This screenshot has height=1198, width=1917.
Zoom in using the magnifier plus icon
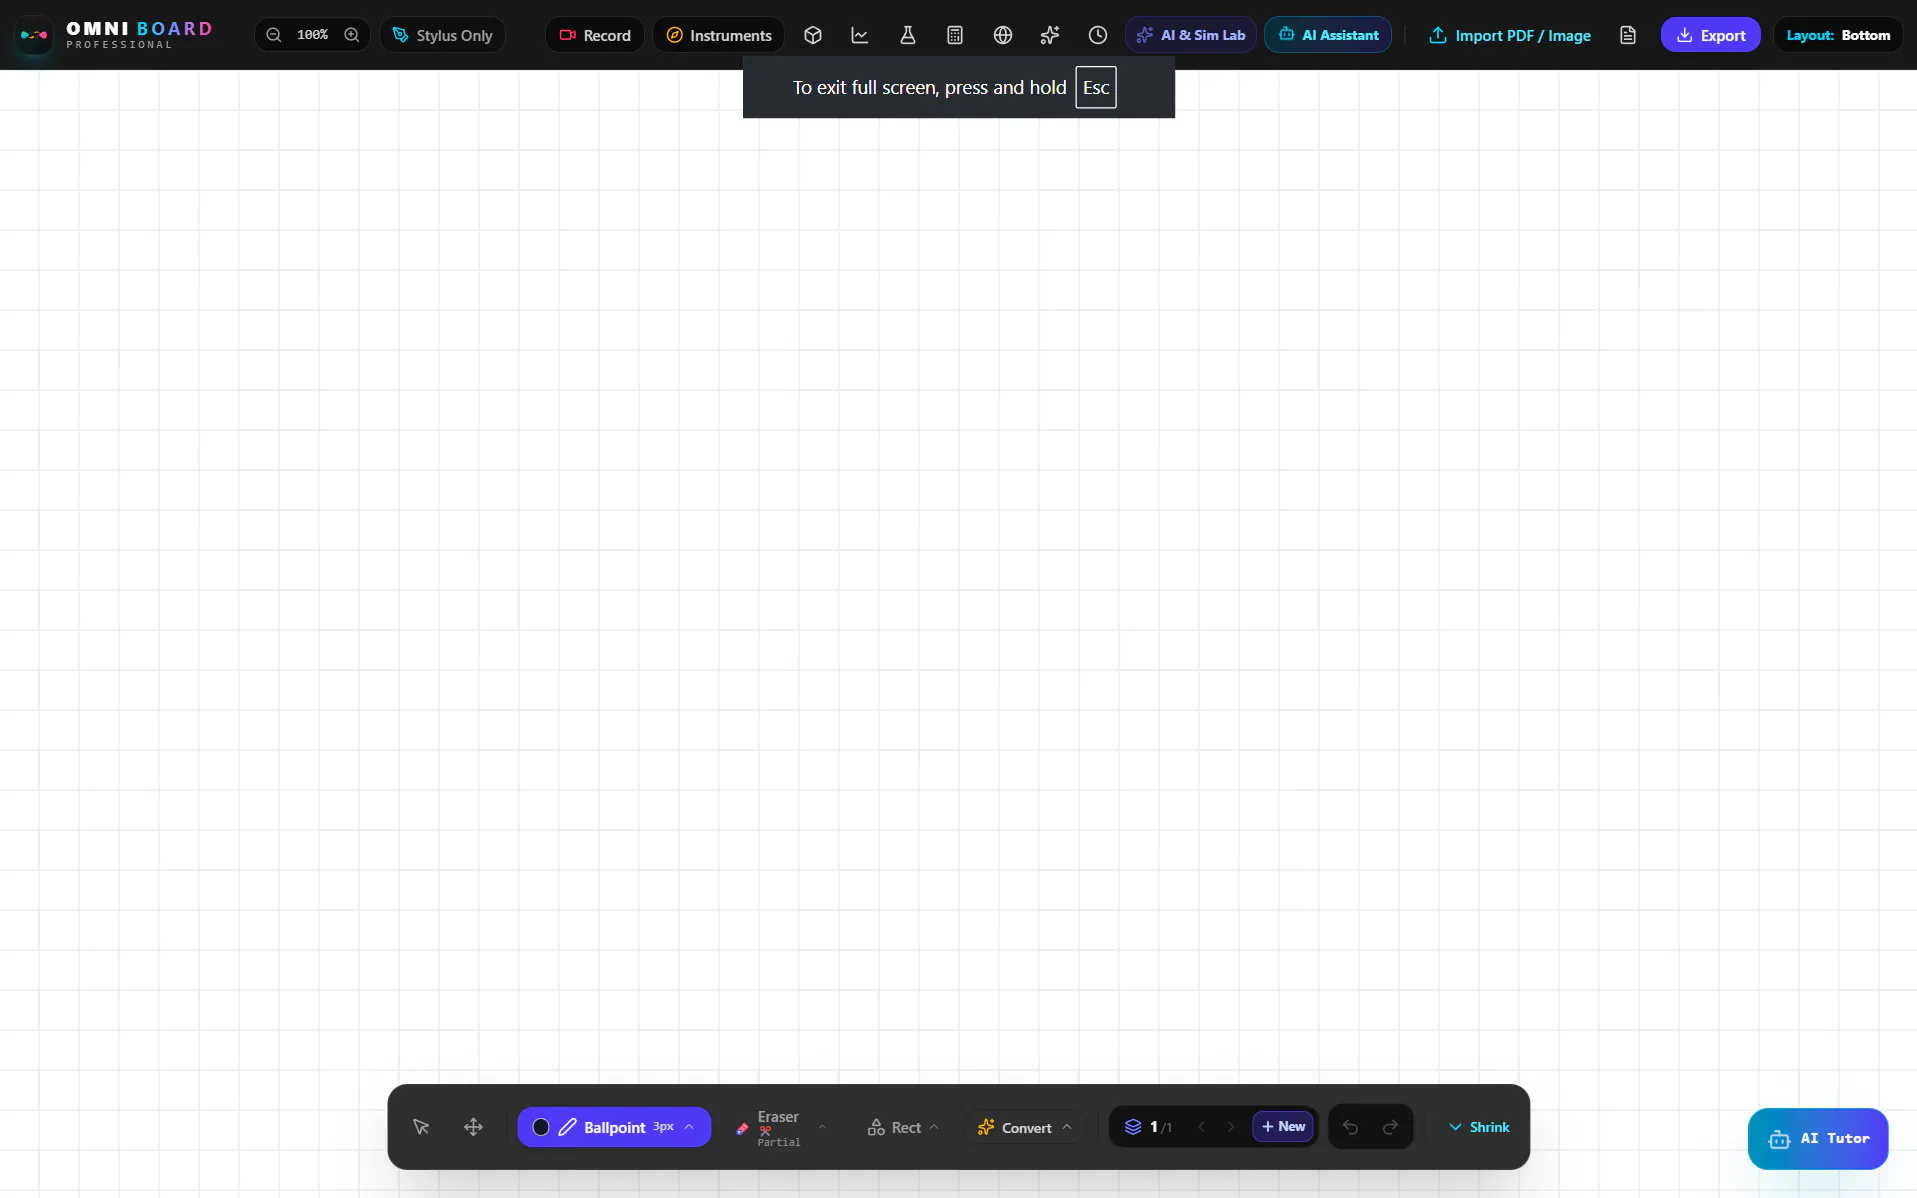click(x=352, y=35)
